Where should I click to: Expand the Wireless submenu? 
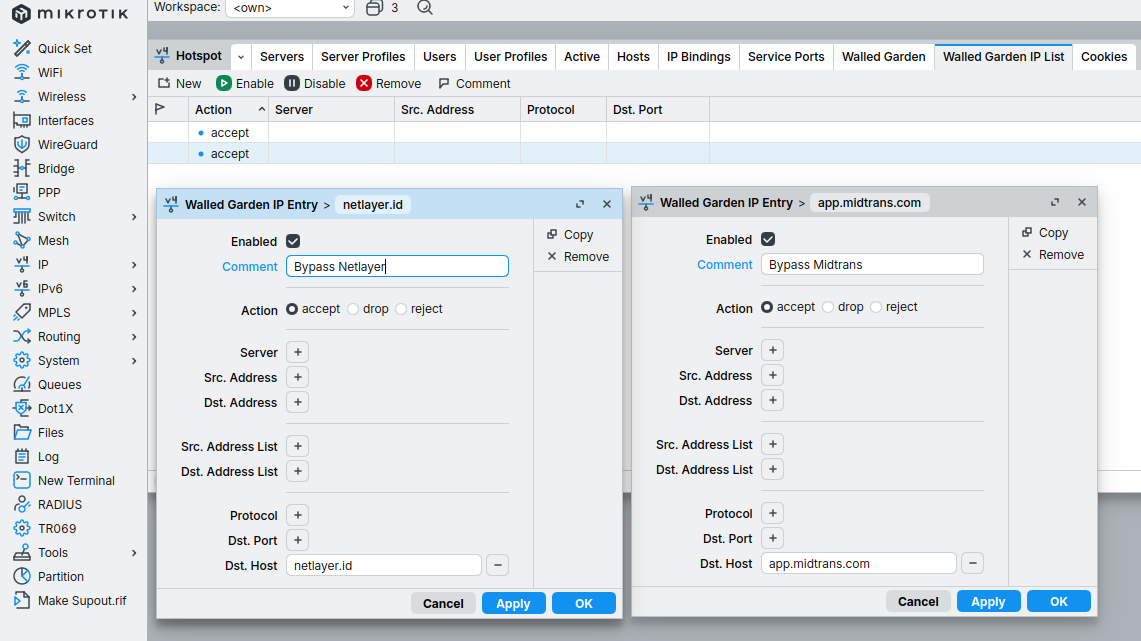point(134,97)
